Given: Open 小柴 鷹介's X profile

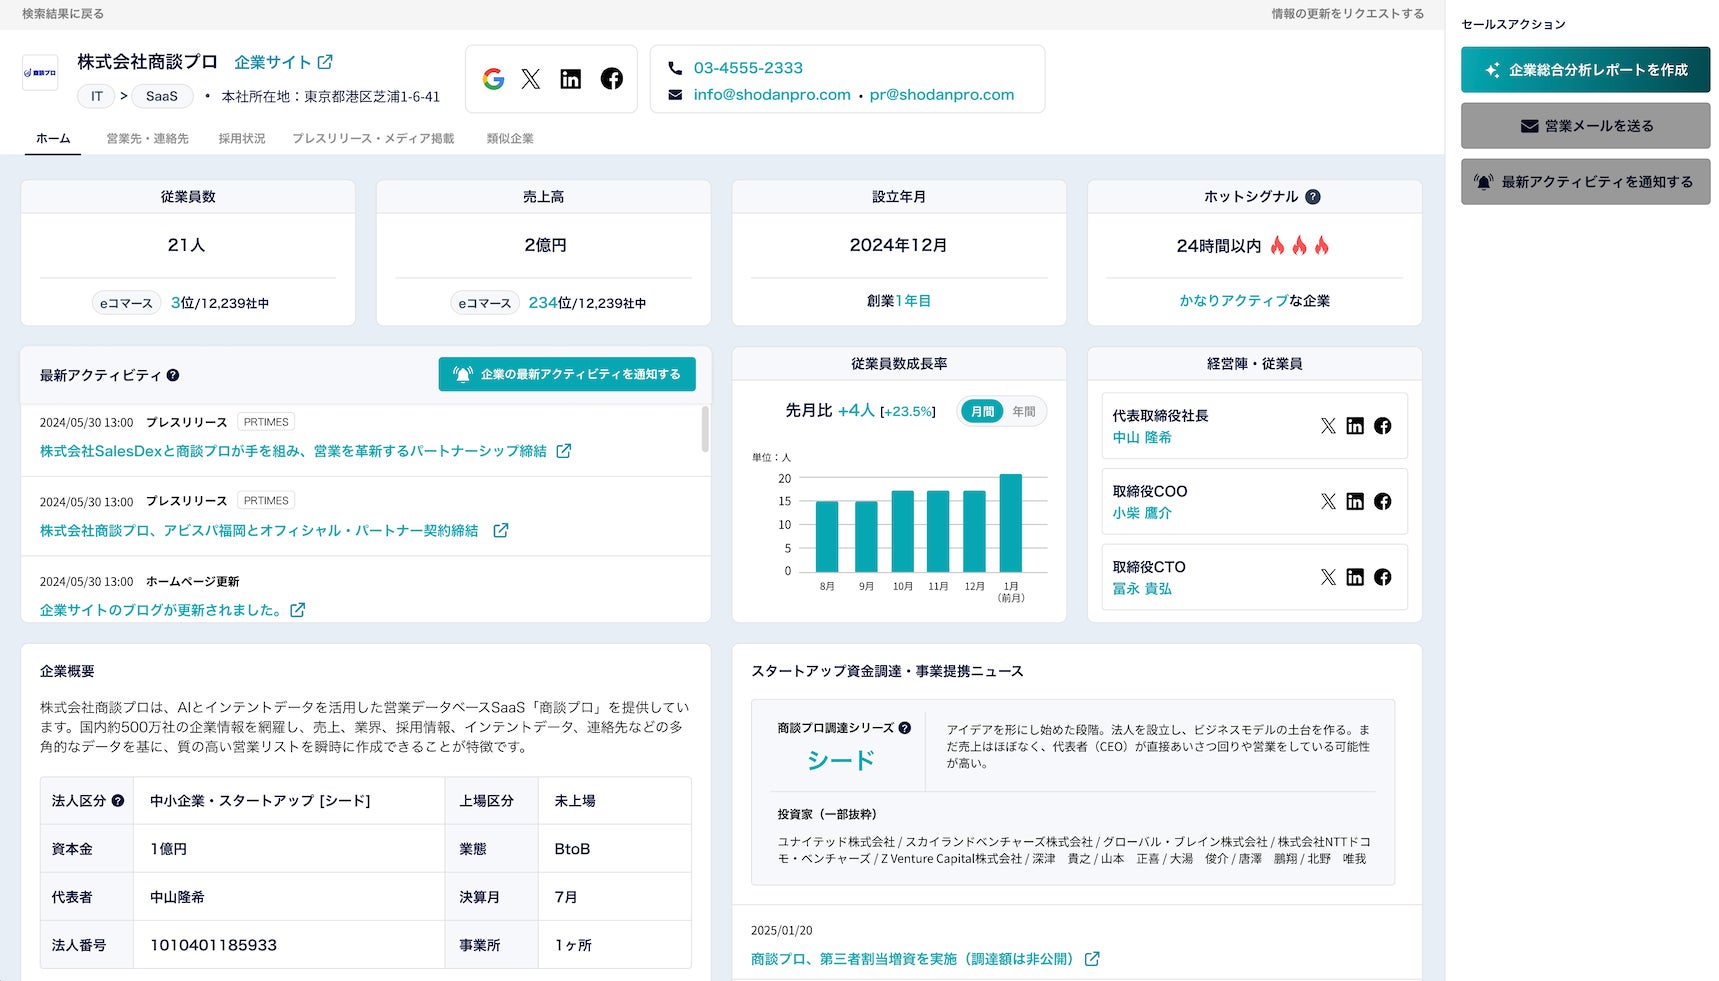Looking at the screenshot, I should coord(1328,501).
